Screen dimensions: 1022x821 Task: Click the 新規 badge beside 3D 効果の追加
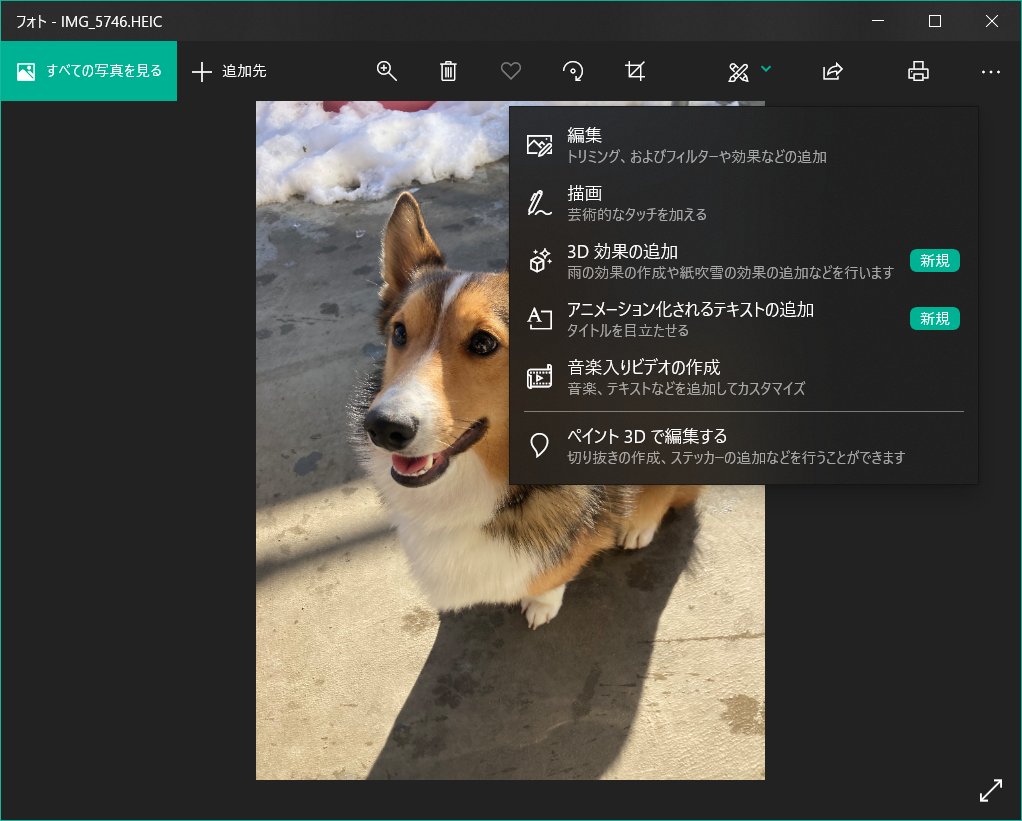click(934, 261)
